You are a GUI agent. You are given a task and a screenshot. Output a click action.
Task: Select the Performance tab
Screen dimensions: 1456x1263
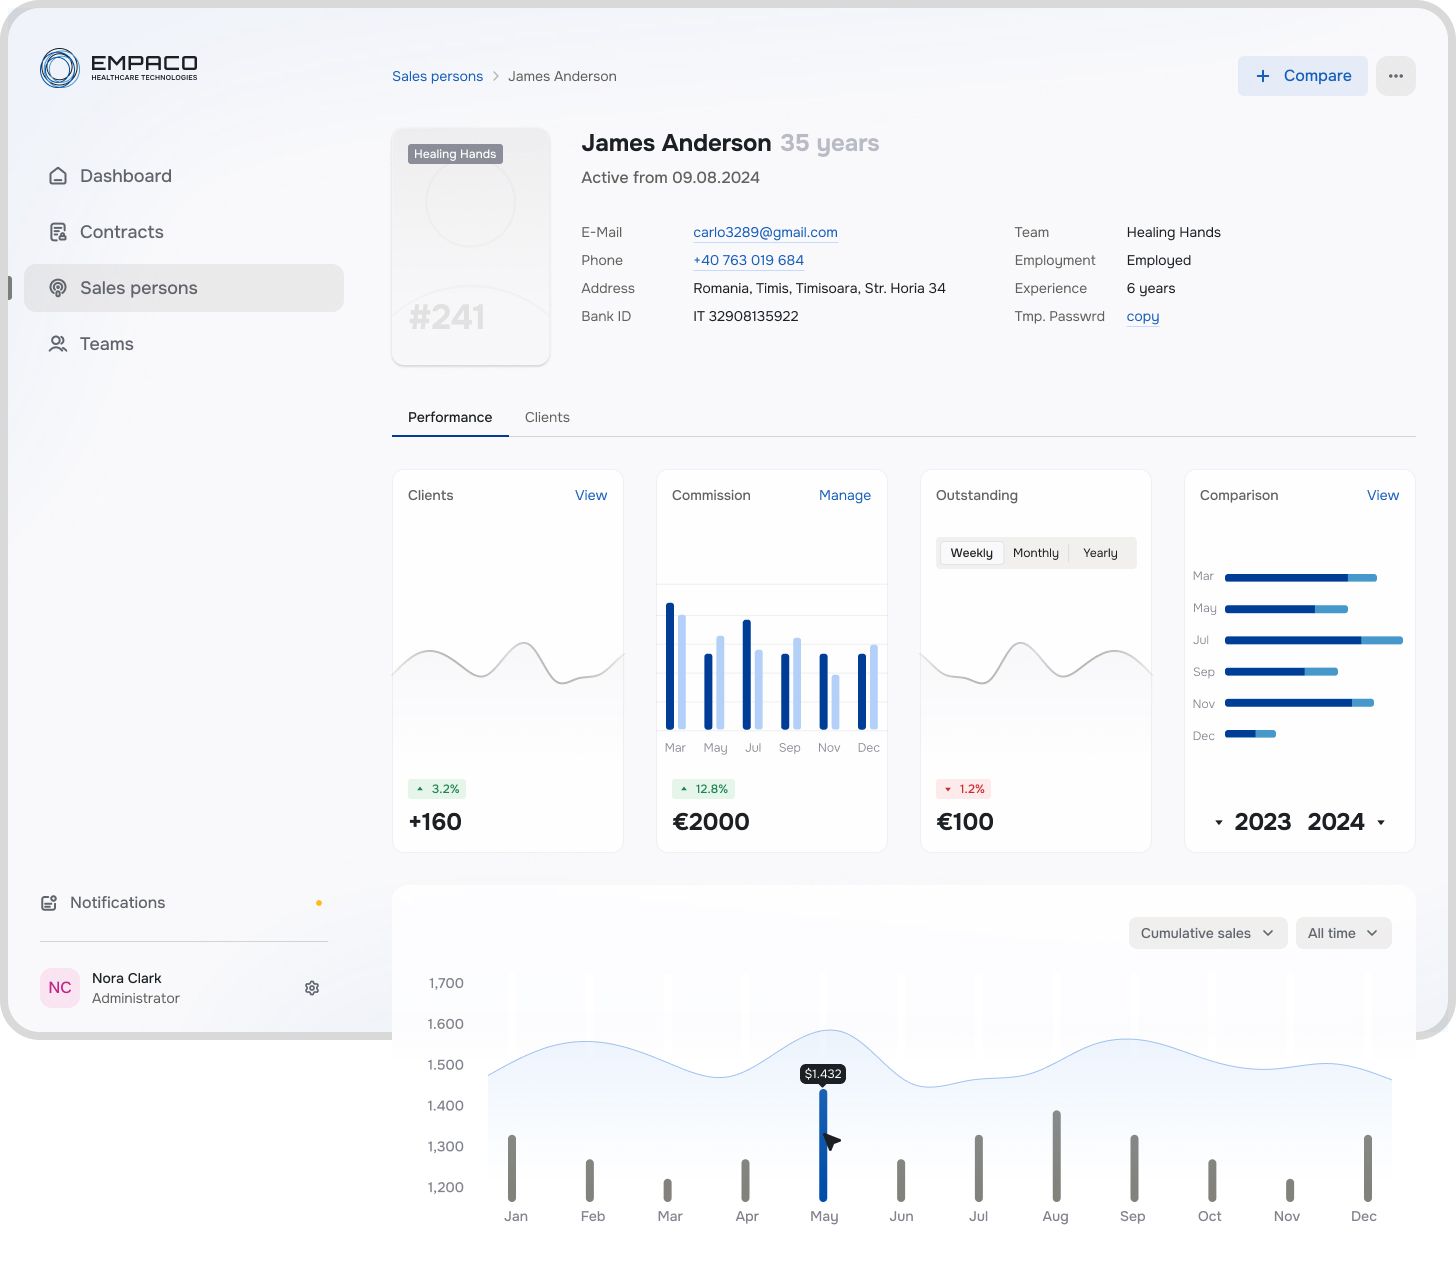(x=450, y=417)
